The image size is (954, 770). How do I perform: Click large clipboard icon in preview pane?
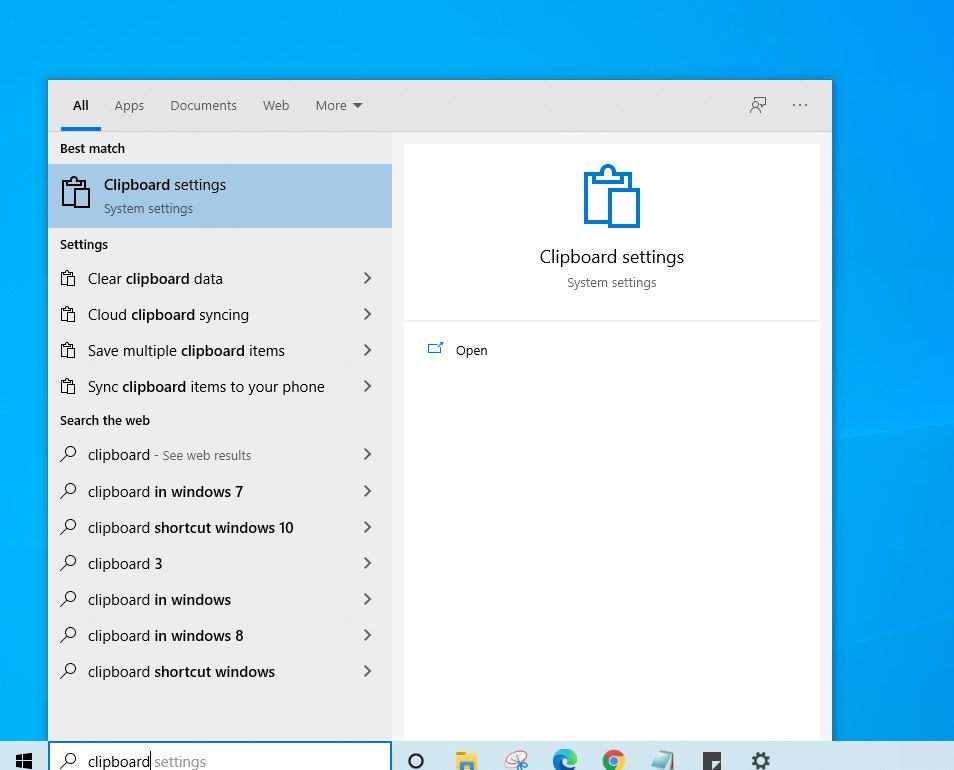tap(611, 196)
